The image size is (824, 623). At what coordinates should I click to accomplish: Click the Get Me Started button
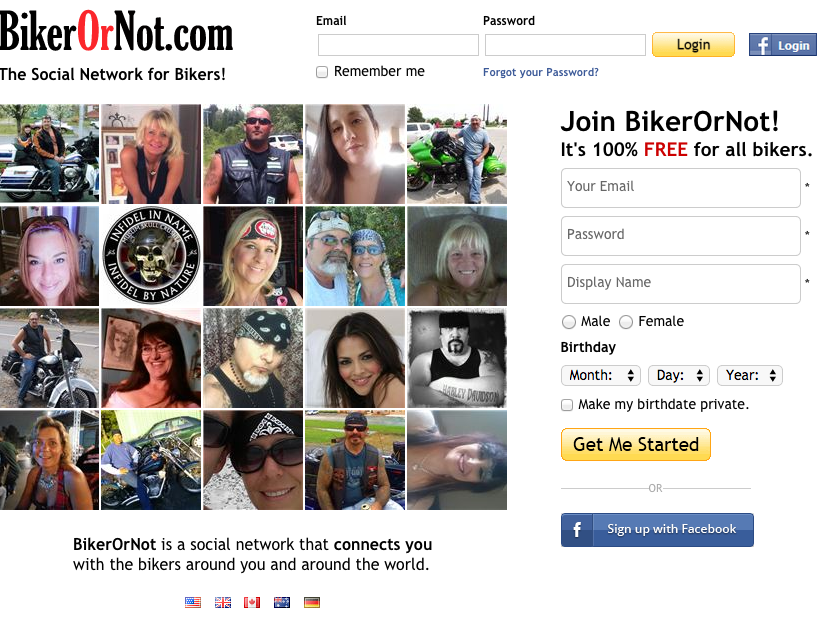point(636,444)
